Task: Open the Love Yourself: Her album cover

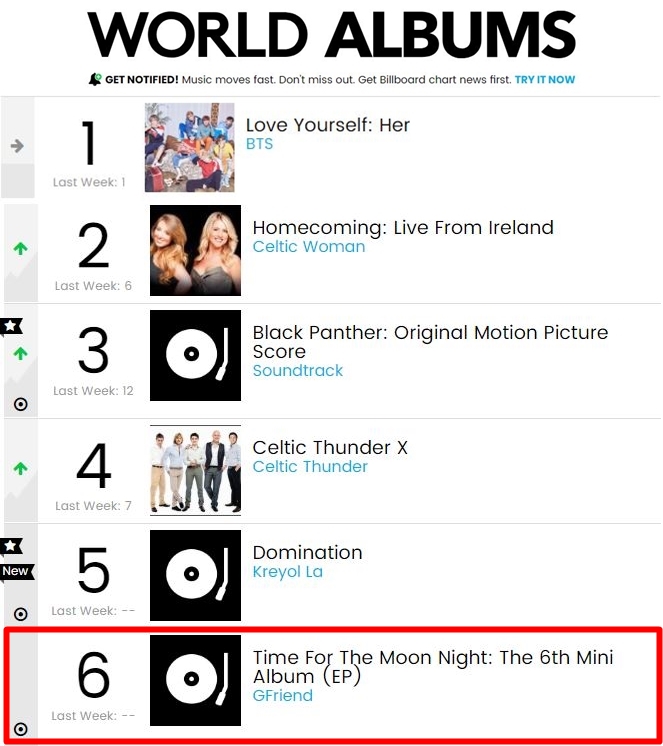Action: tap(190, 147)
